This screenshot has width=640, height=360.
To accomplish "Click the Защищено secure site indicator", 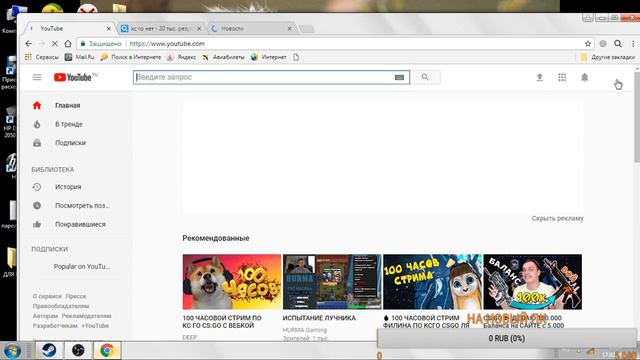I will [x=101, y=44].
